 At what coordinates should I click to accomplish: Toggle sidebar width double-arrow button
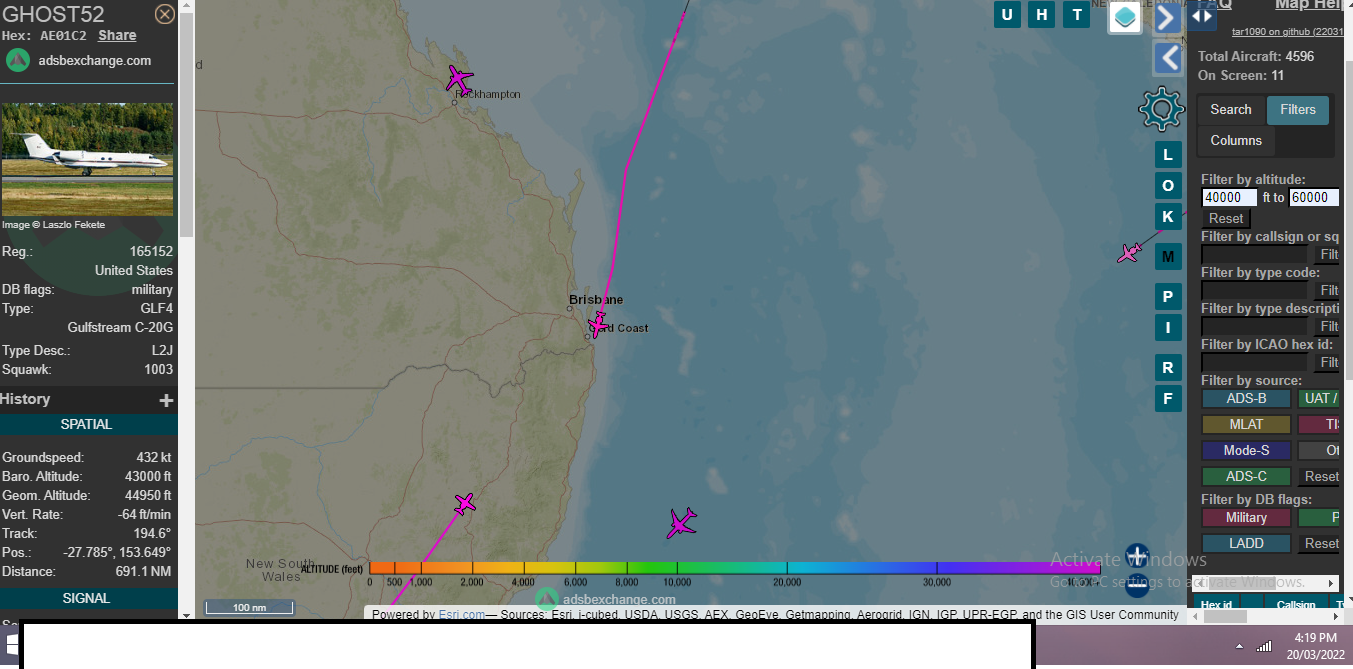tap(1202, 15)
